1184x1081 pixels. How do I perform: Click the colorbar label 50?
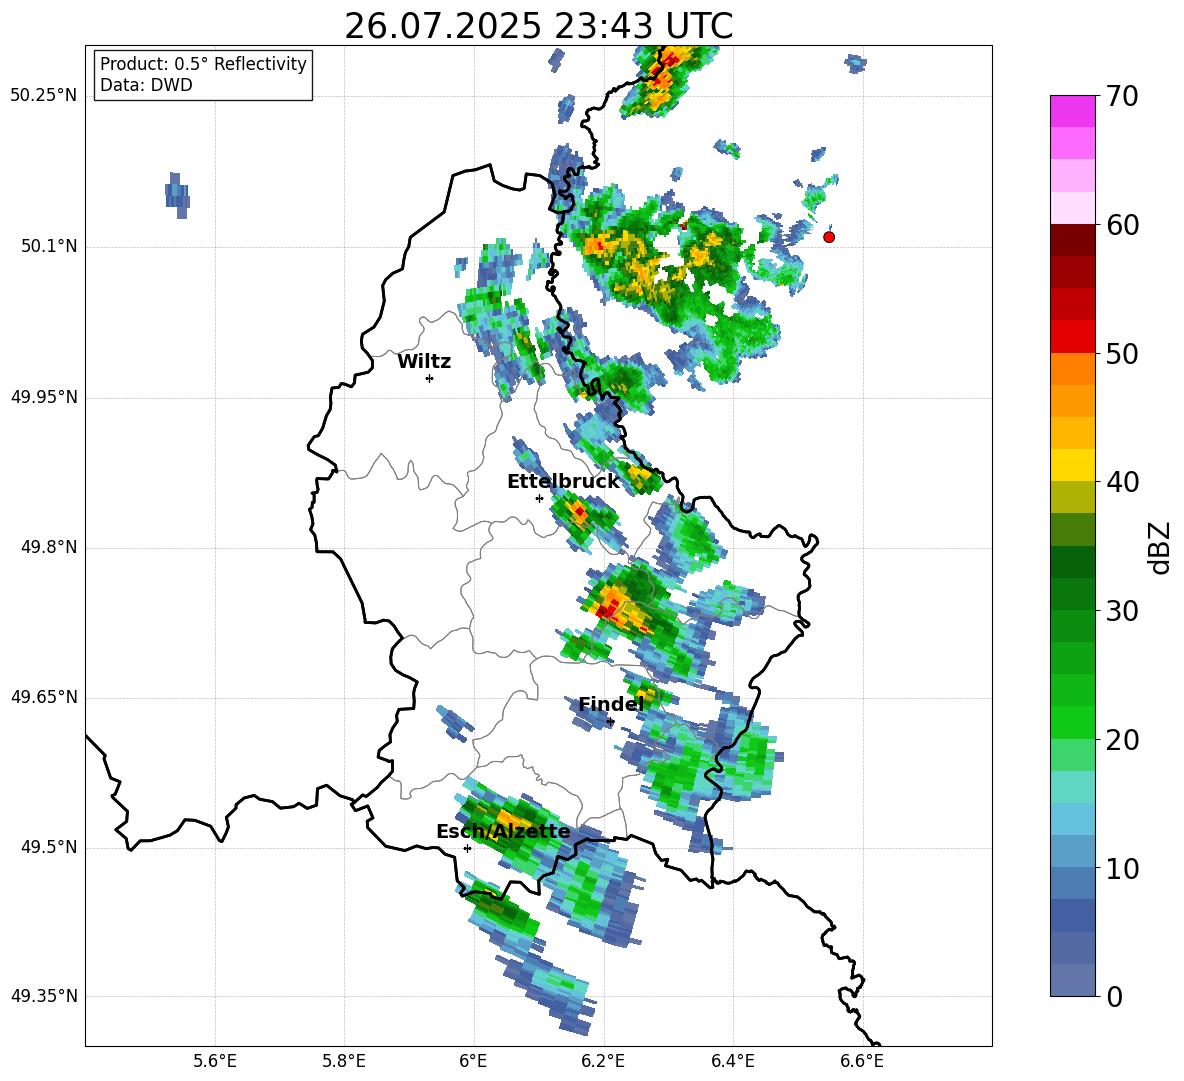coord(1122,354)
